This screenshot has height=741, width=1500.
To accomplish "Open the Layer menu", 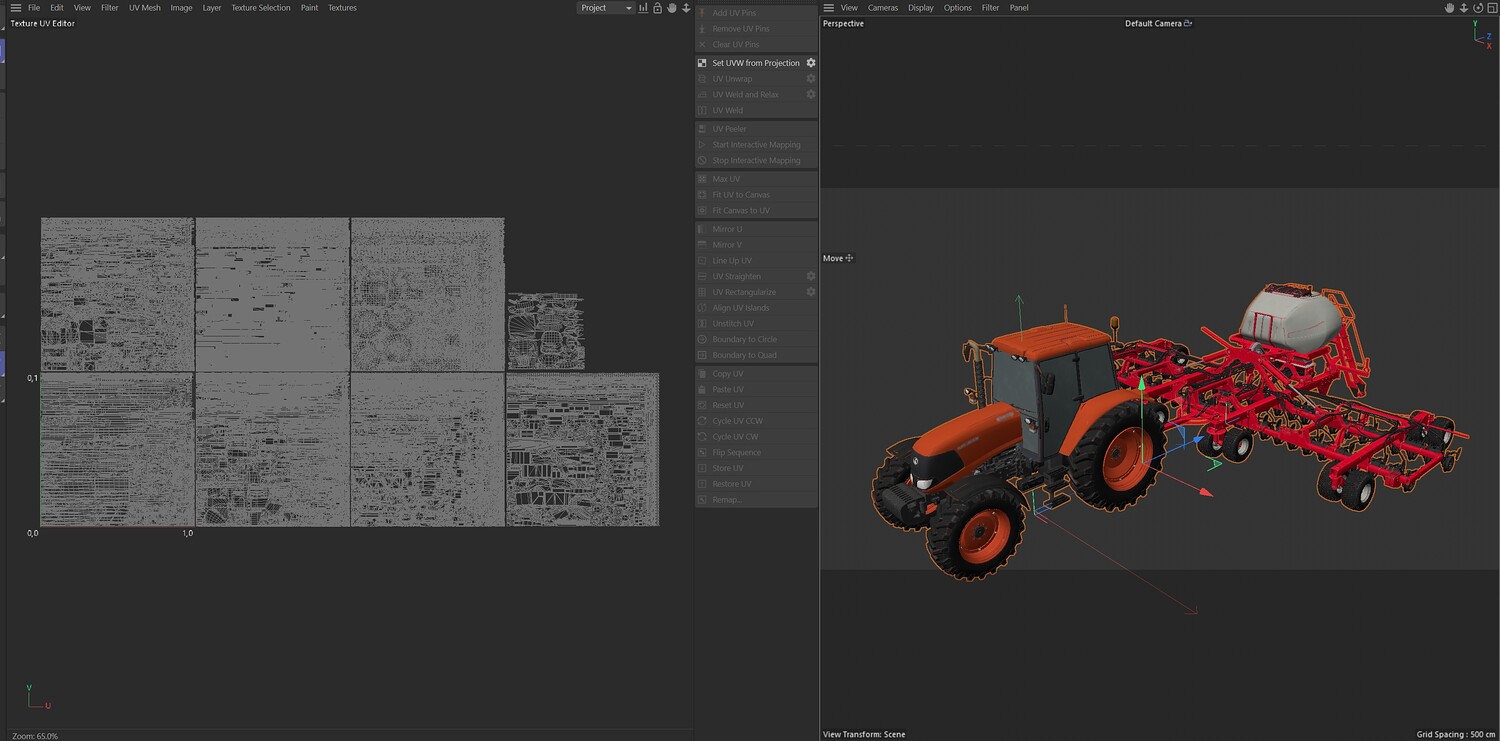I will (x=212, y=8).
